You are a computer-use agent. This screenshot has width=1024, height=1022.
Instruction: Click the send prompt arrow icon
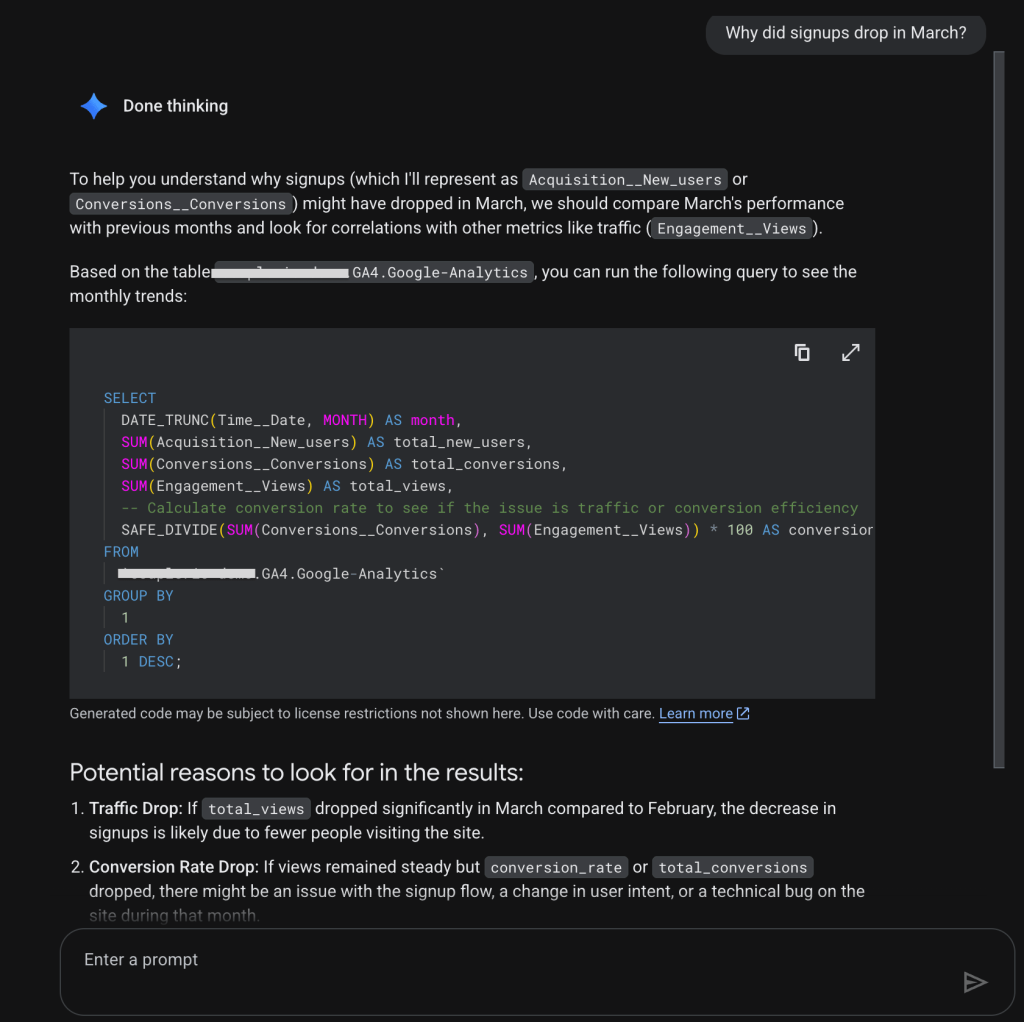pyautogui.click(x=974, y=982)
